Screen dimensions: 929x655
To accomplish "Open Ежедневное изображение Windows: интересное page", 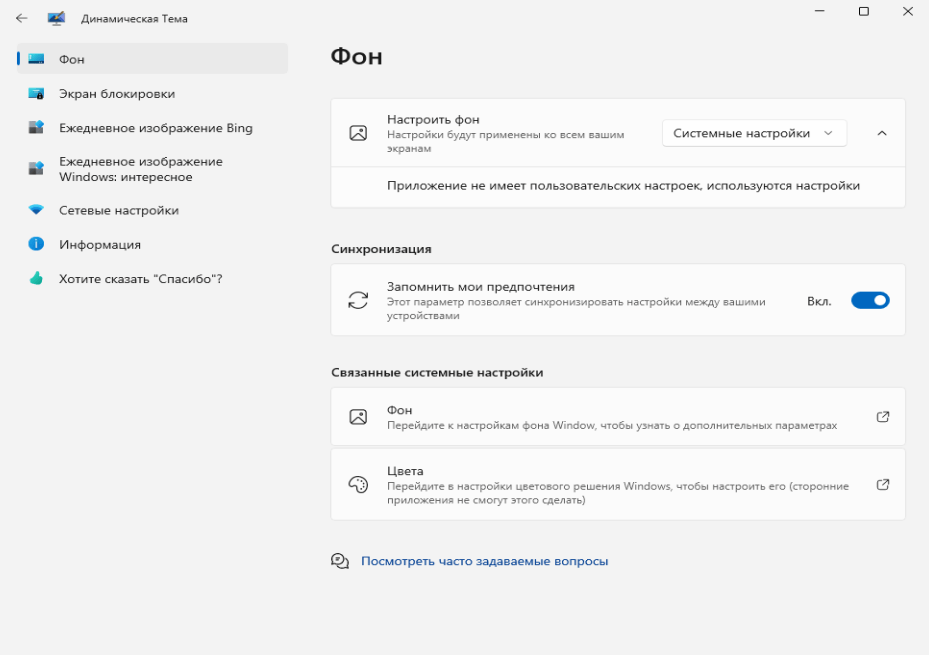I will click(152, 169).
